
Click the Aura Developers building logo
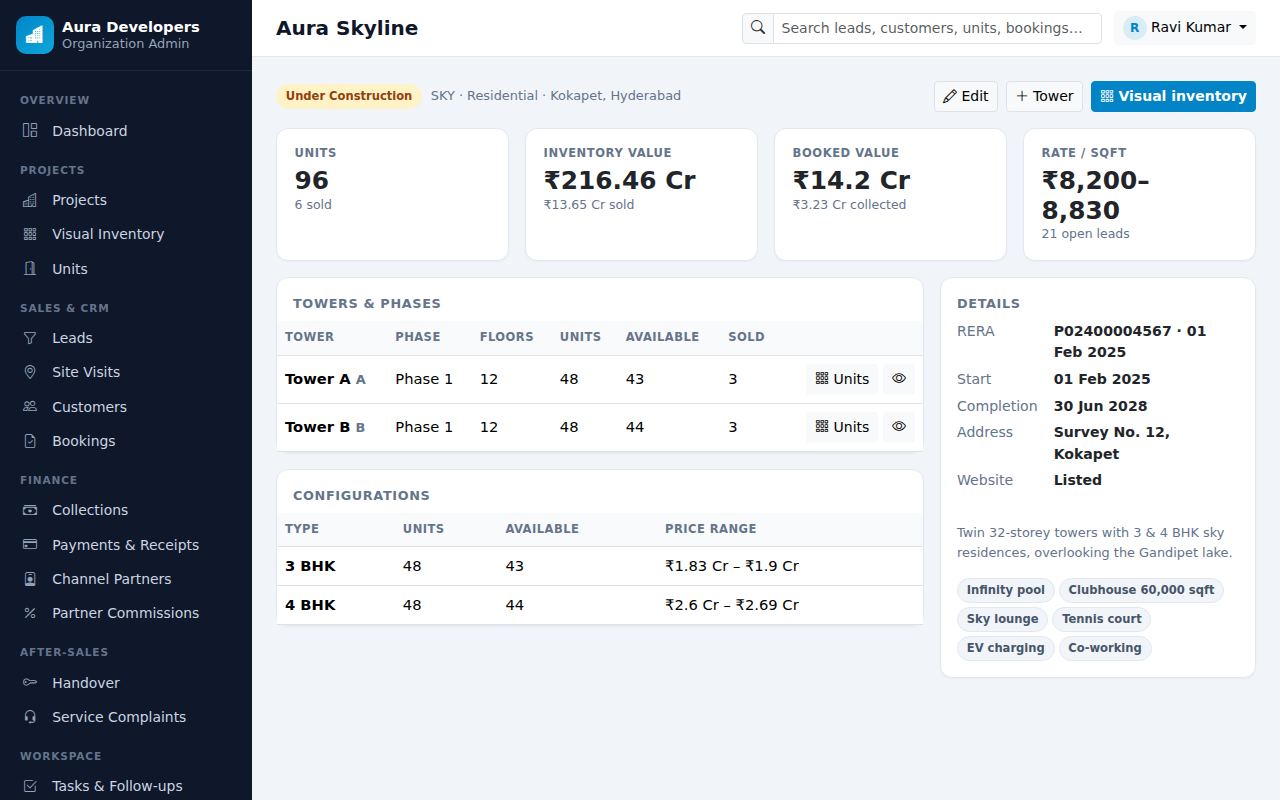35,35
